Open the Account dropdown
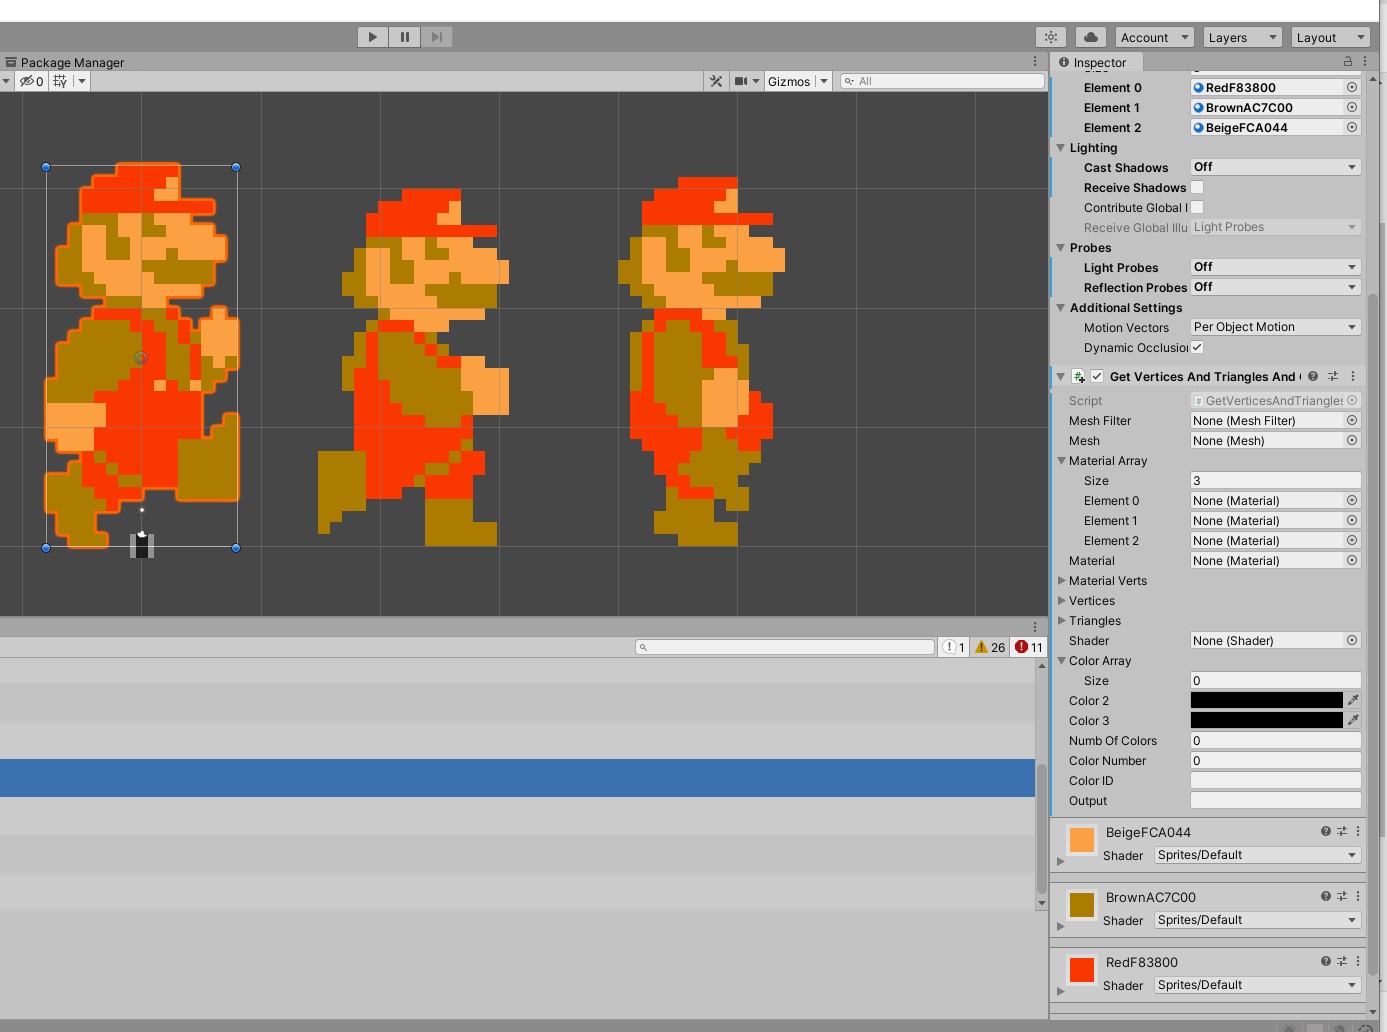The height and width of the screenshot is (1032, 1387). click(x=1154, y=37)
